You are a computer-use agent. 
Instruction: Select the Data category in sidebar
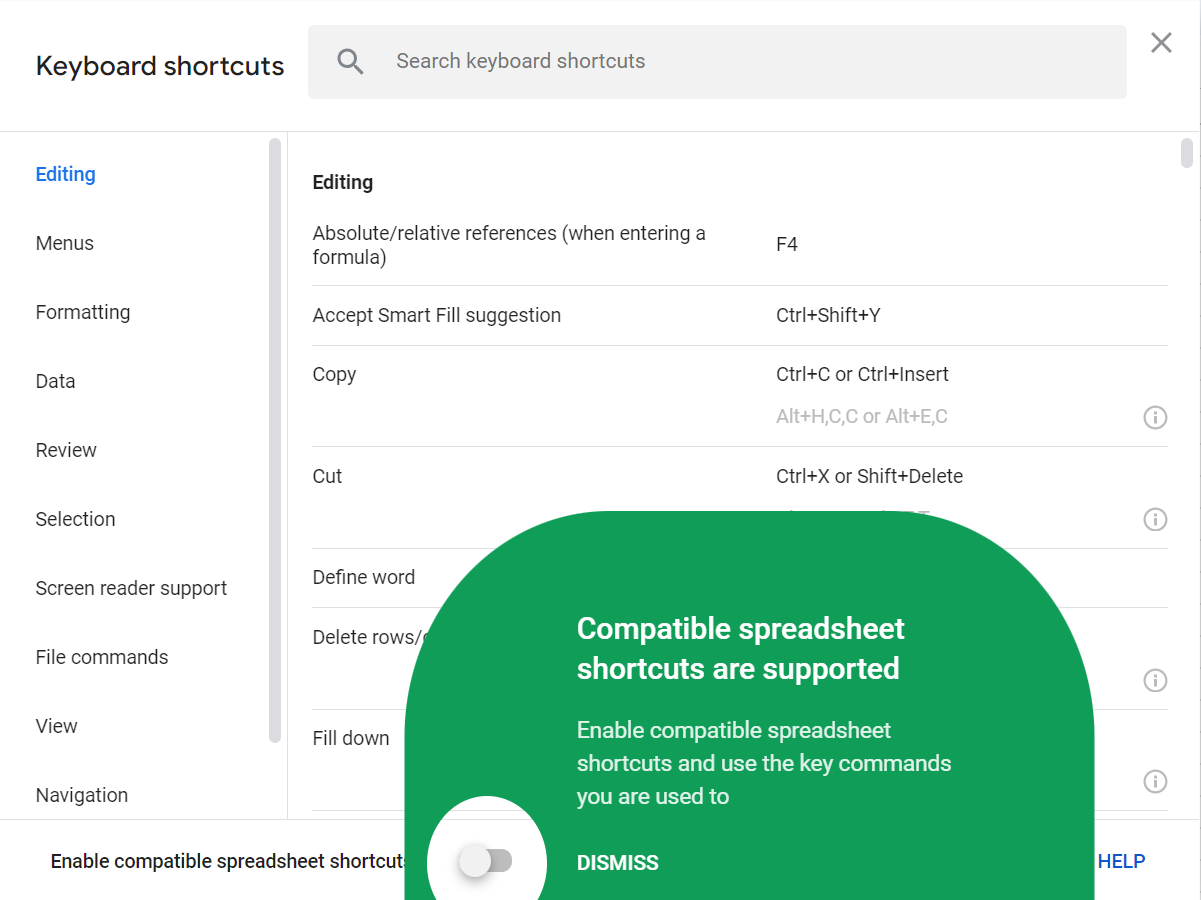point(55,381)
